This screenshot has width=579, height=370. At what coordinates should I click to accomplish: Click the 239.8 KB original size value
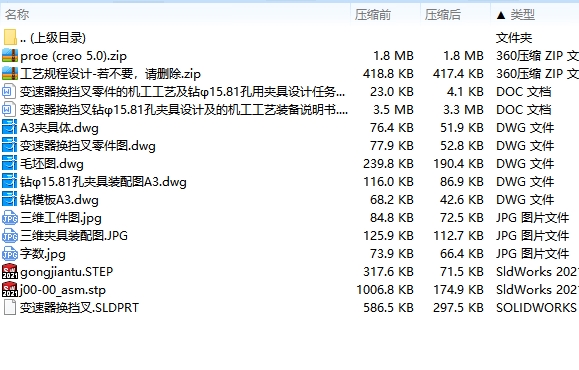tap(388, 164)
